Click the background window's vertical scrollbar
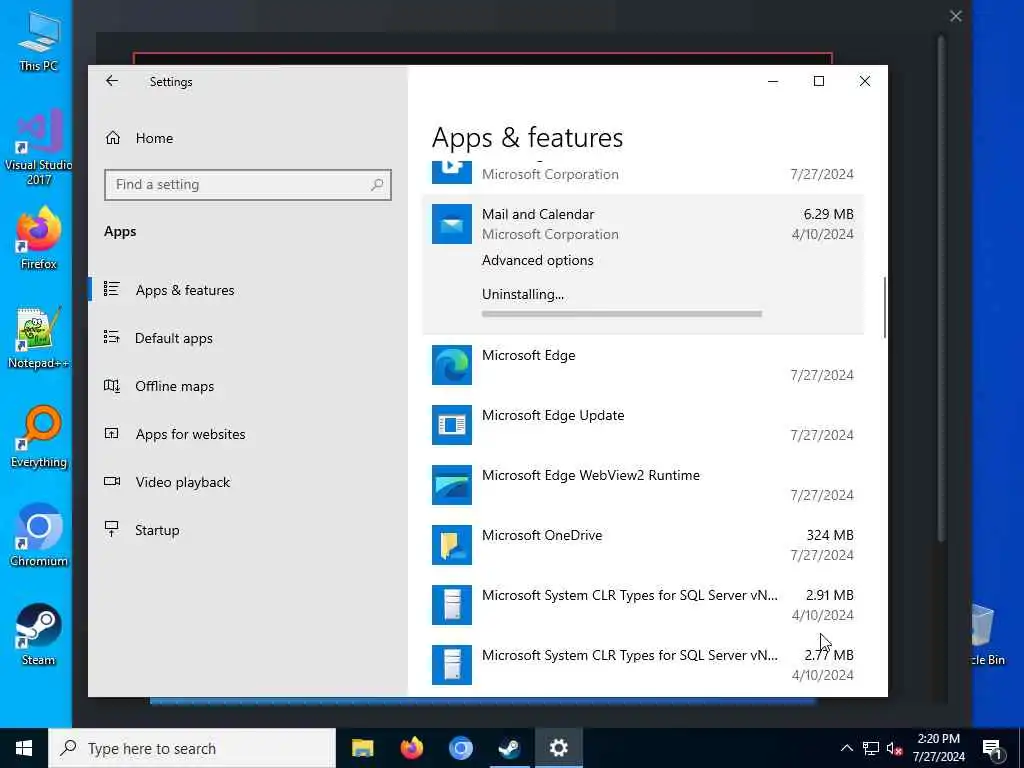The height and width of the screenshot is (768, 1024). [941, 287]
